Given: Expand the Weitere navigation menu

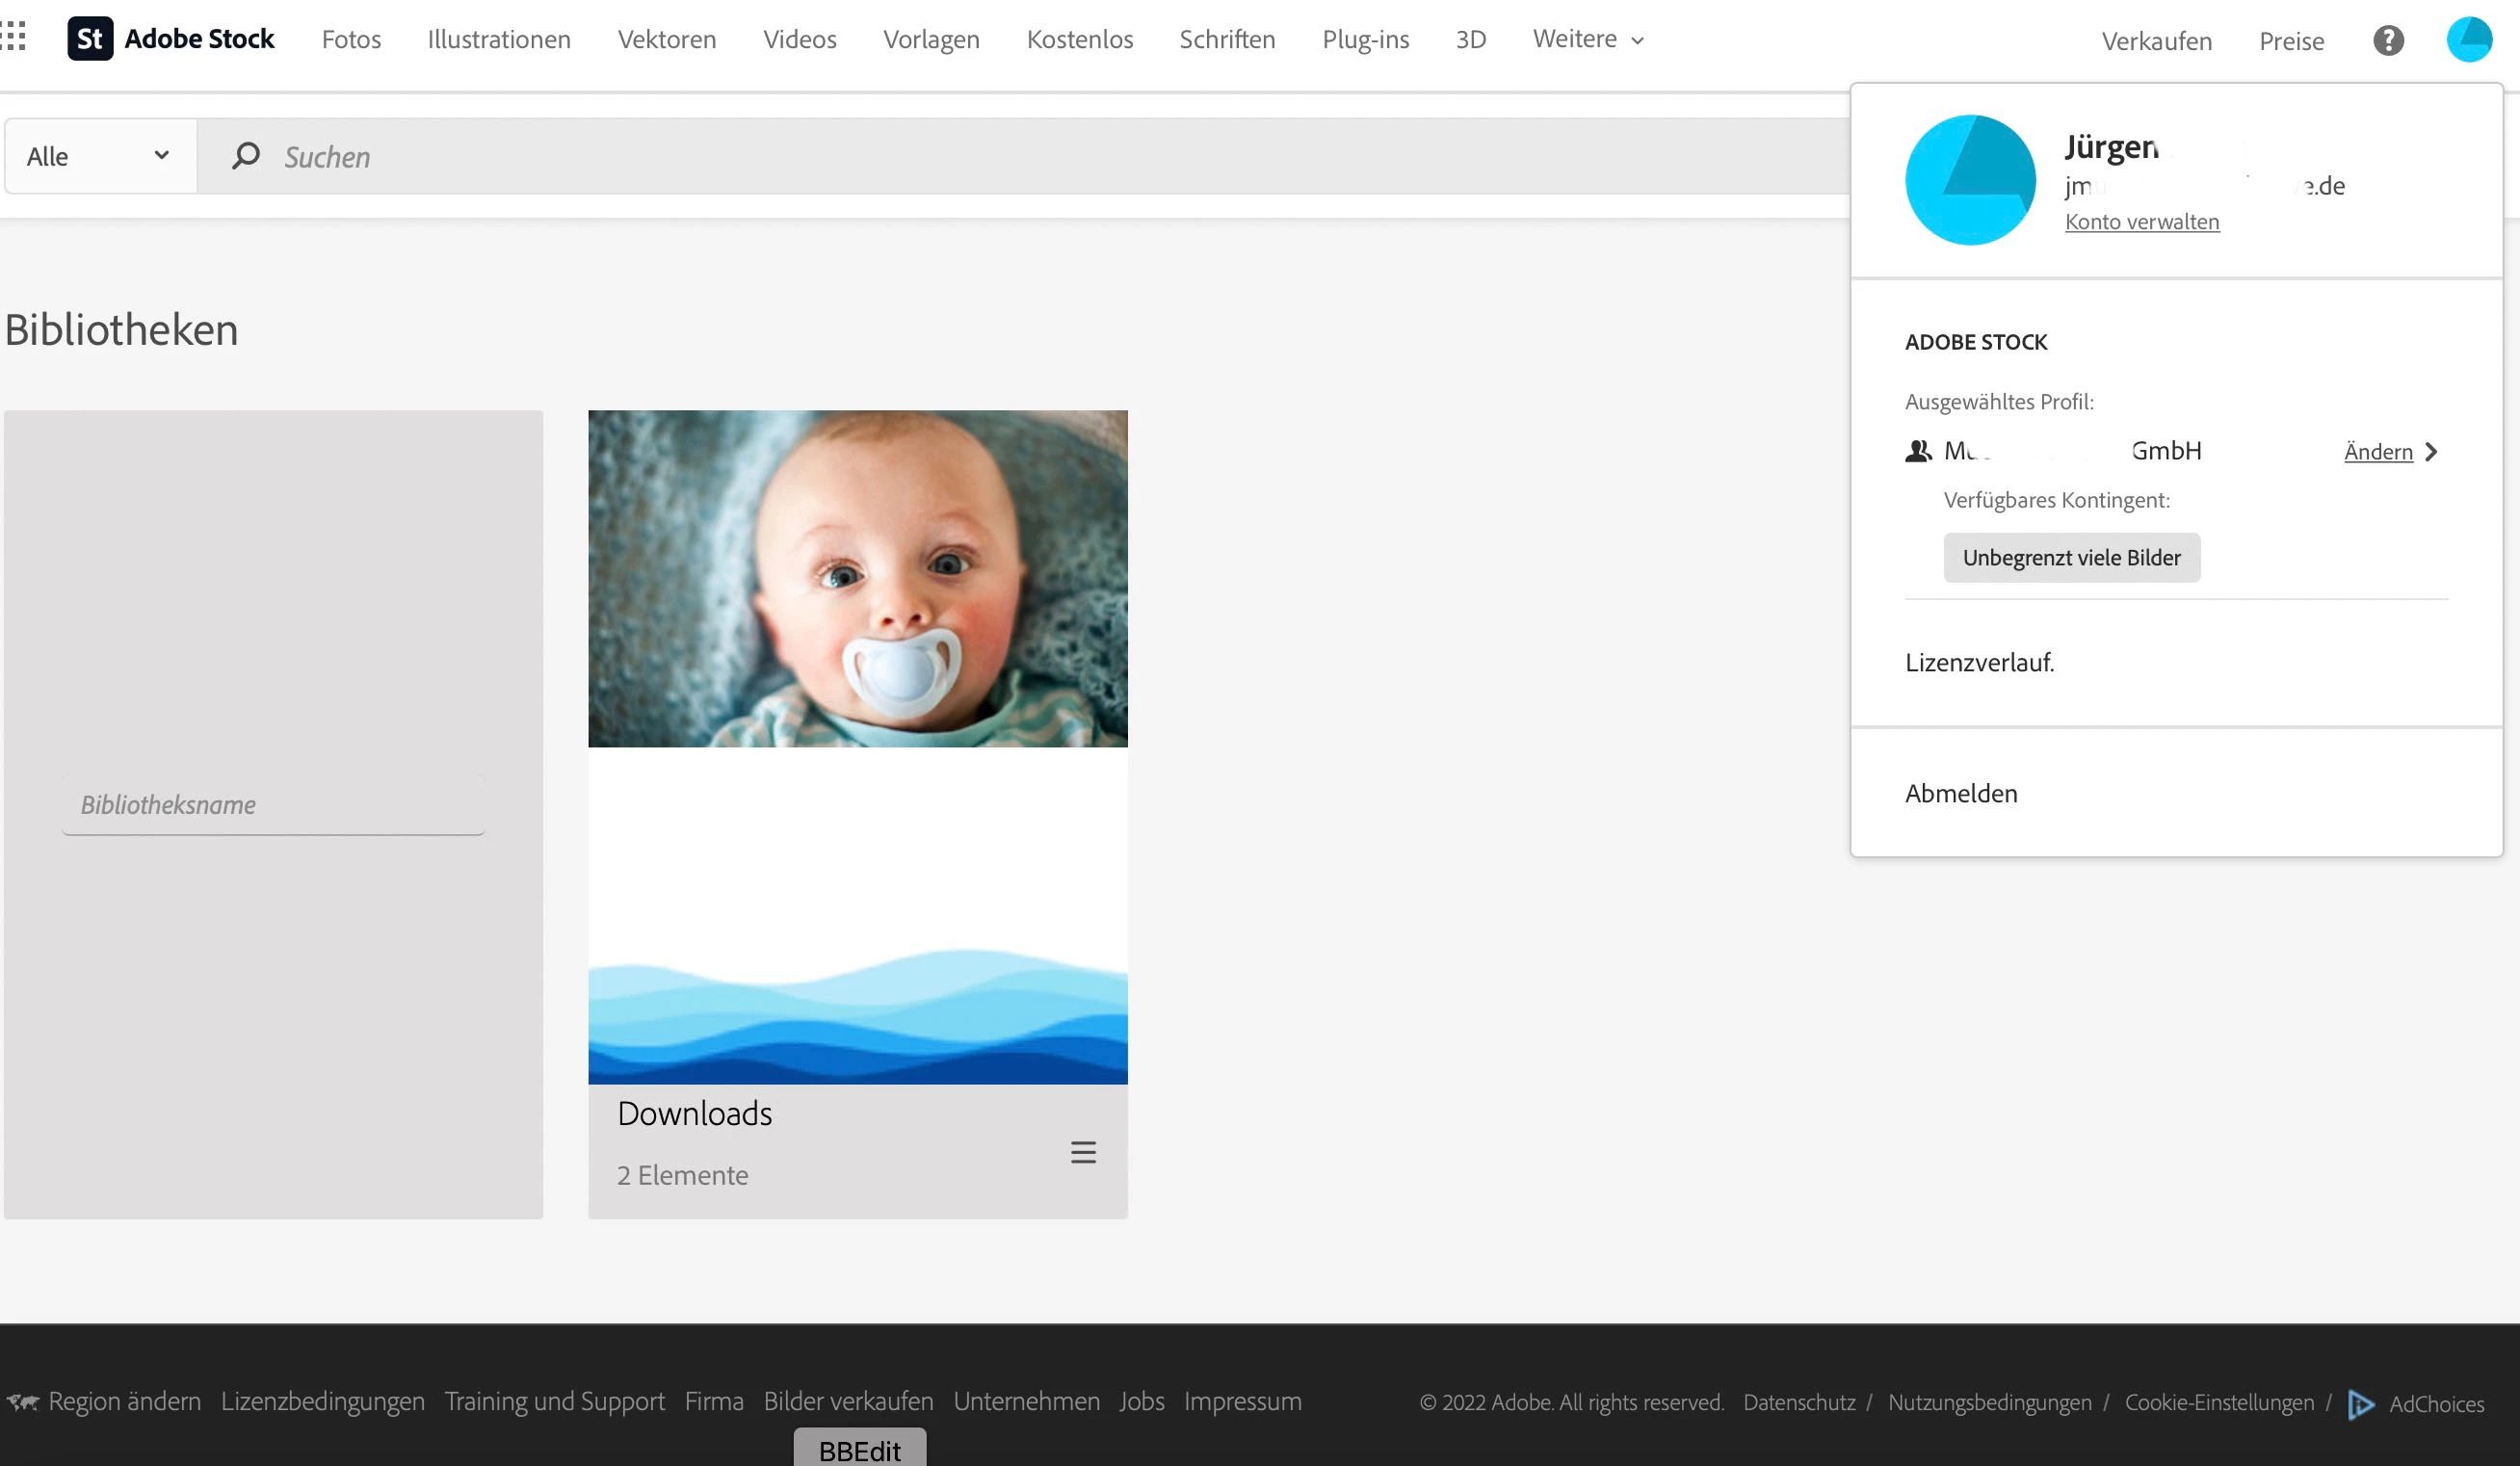Looking at the screenshot, I should 1588,39.
